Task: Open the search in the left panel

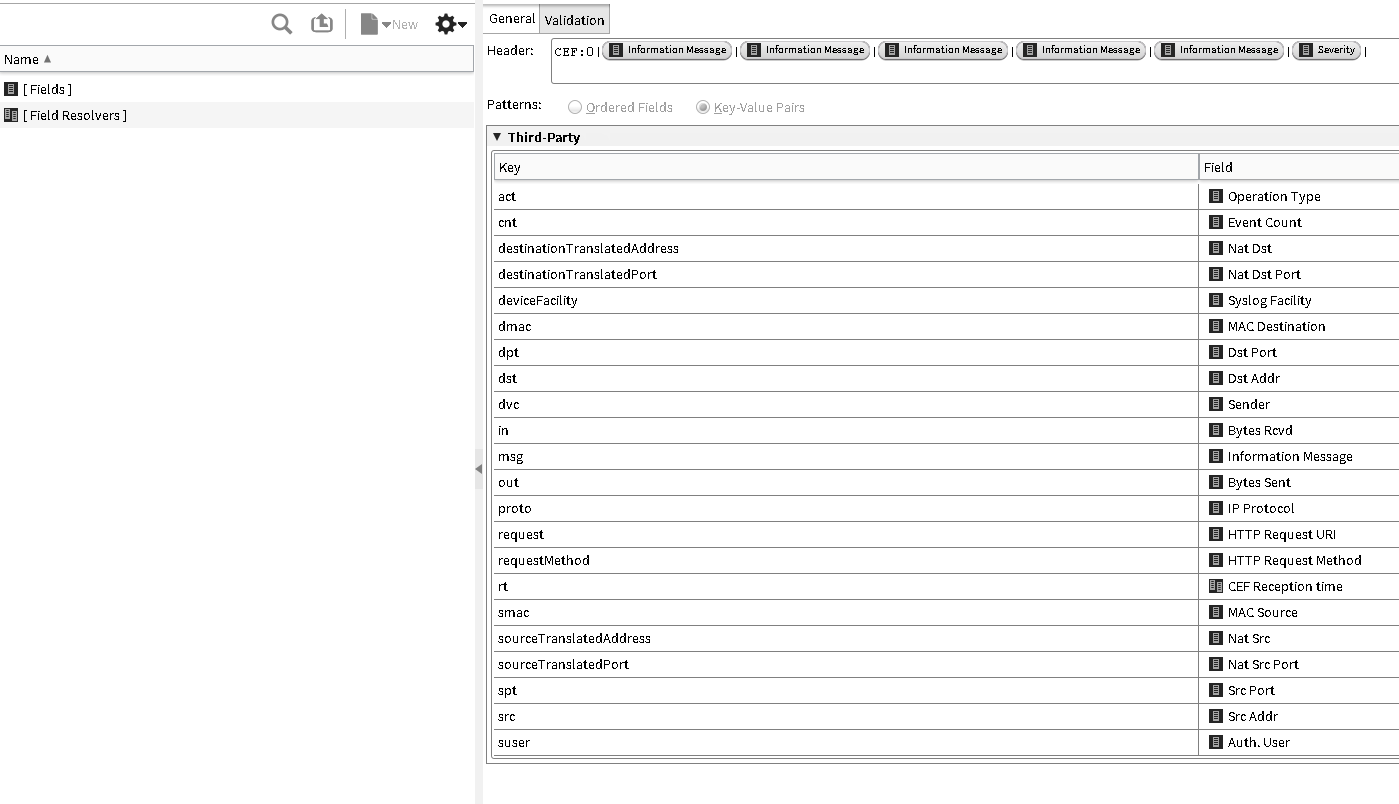Action: click(x=280, y=22)
